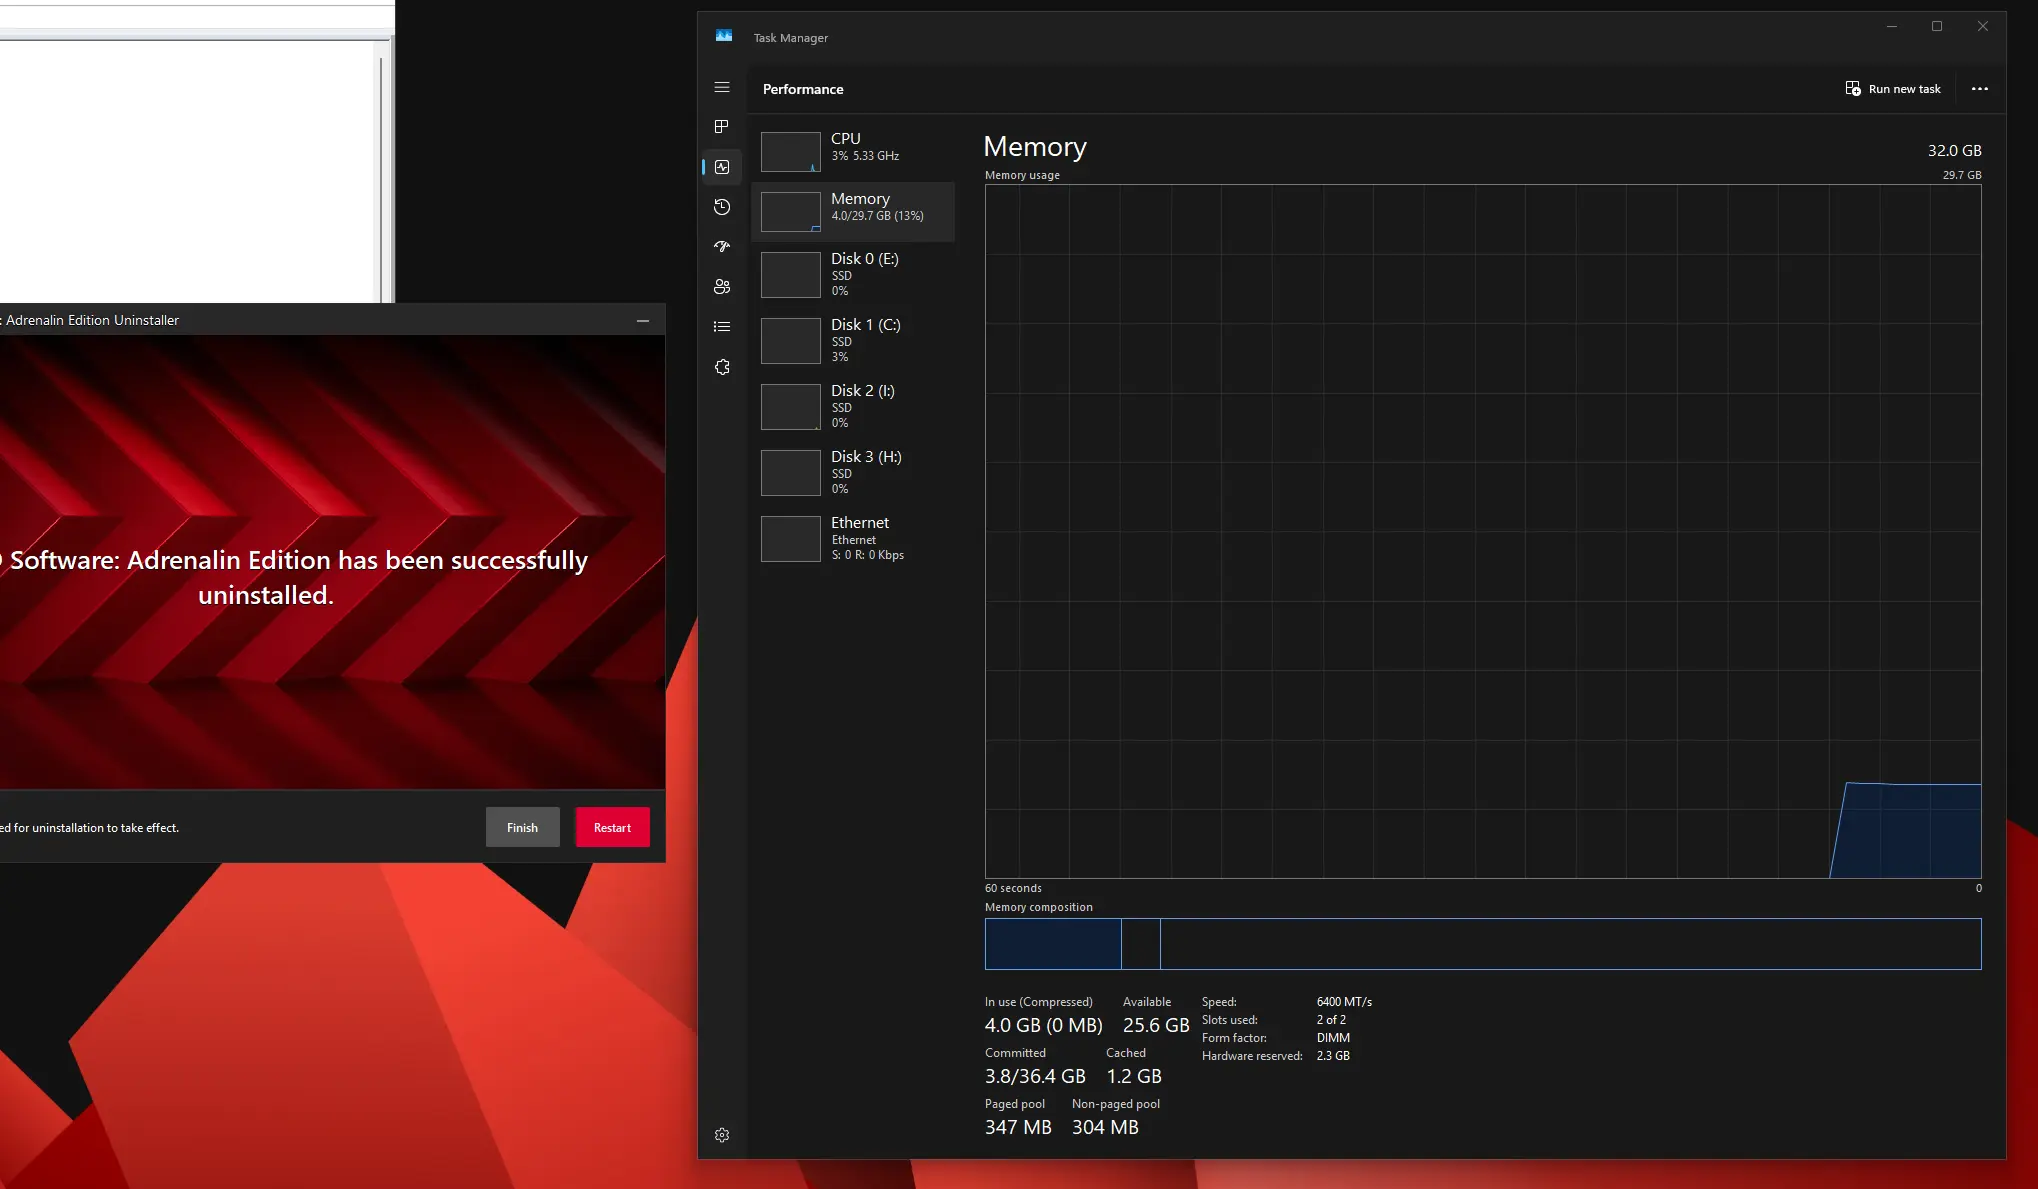This screenshot has width=2038, height=1189.
Task: Click the Adrenalin Edition Uninstaller title text
Action: click(x=92, y=321)
